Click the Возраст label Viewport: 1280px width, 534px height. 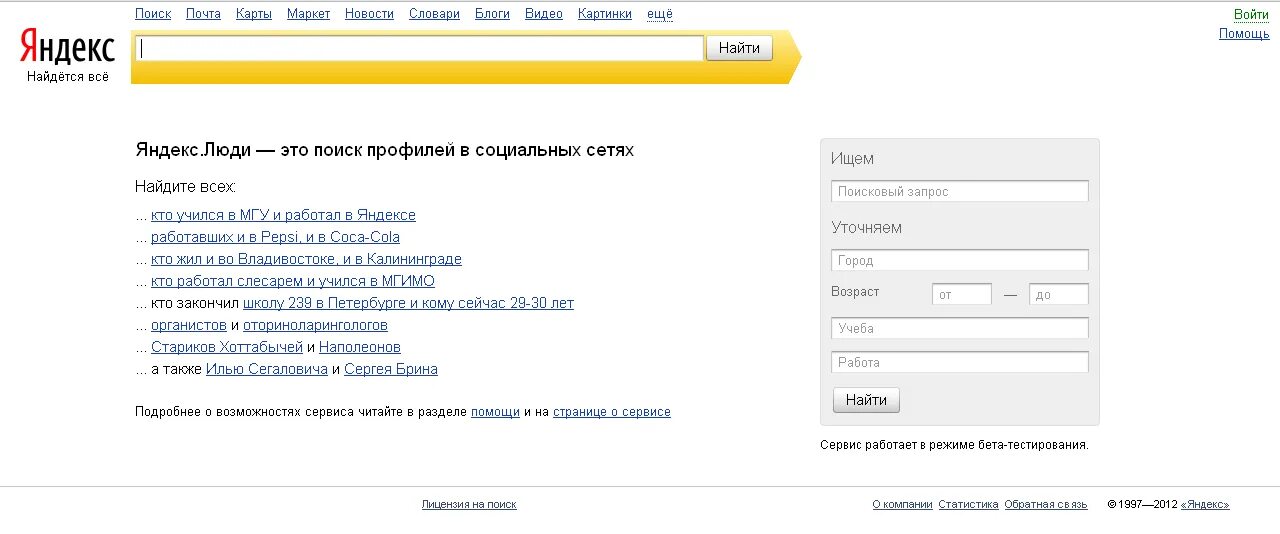pos(855,292)
